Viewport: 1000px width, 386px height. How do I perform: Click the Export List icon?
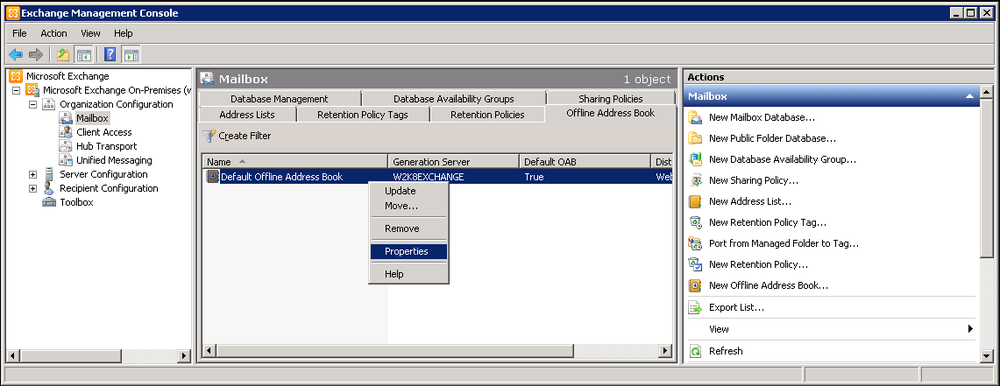tap(696, 308)
